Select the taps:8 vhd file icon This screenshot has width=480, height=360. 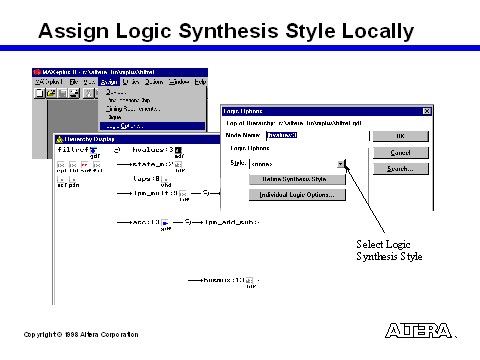pos(164,179)
